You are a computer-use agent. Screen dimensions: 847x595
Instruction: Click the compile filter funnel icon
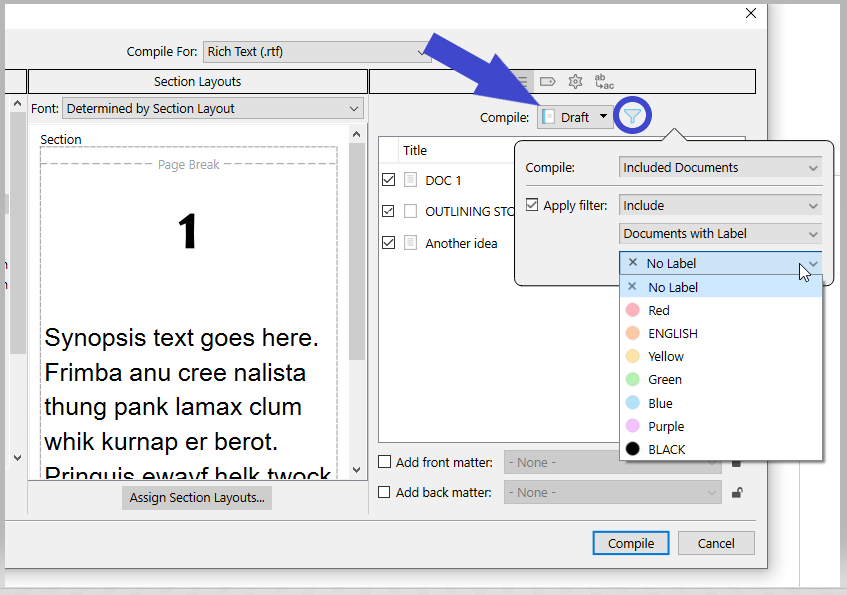pos(632,117)
